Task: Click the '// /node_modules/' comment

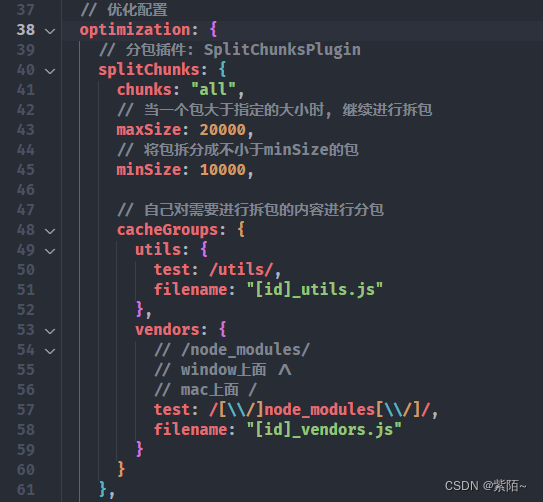Action: (232, 350)
